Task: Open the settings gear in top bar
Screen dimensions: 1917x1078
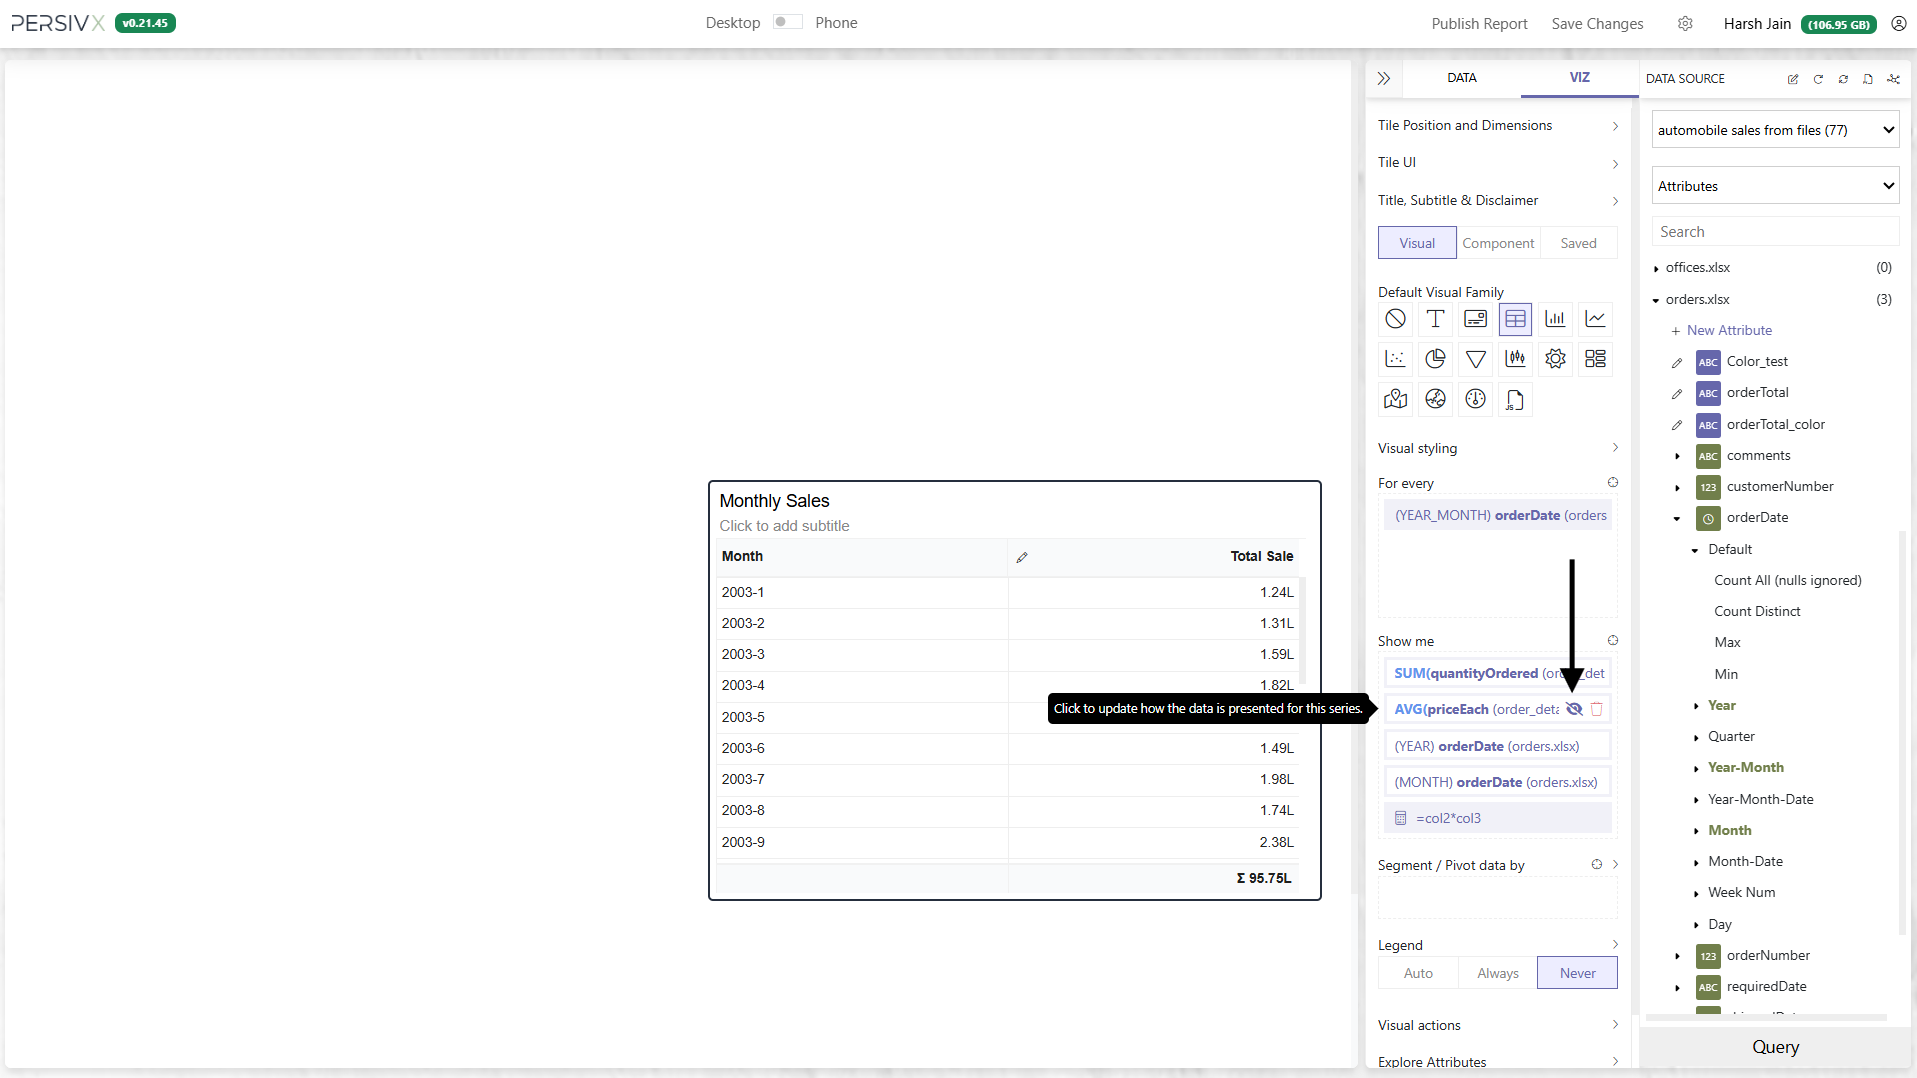Action: pos(1685,23)
